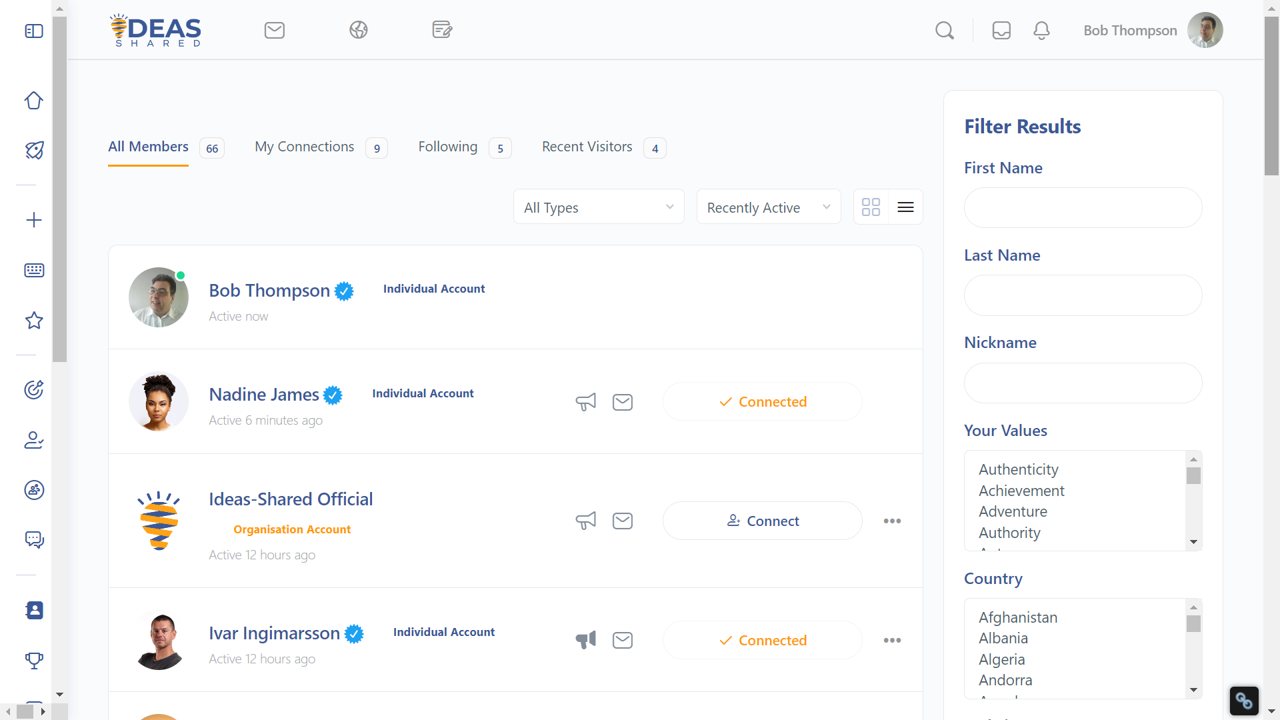Screen dimensions: 1280x720
Task: Select the All Members tab
Action: pyautogui.click(x=148, y=146)
